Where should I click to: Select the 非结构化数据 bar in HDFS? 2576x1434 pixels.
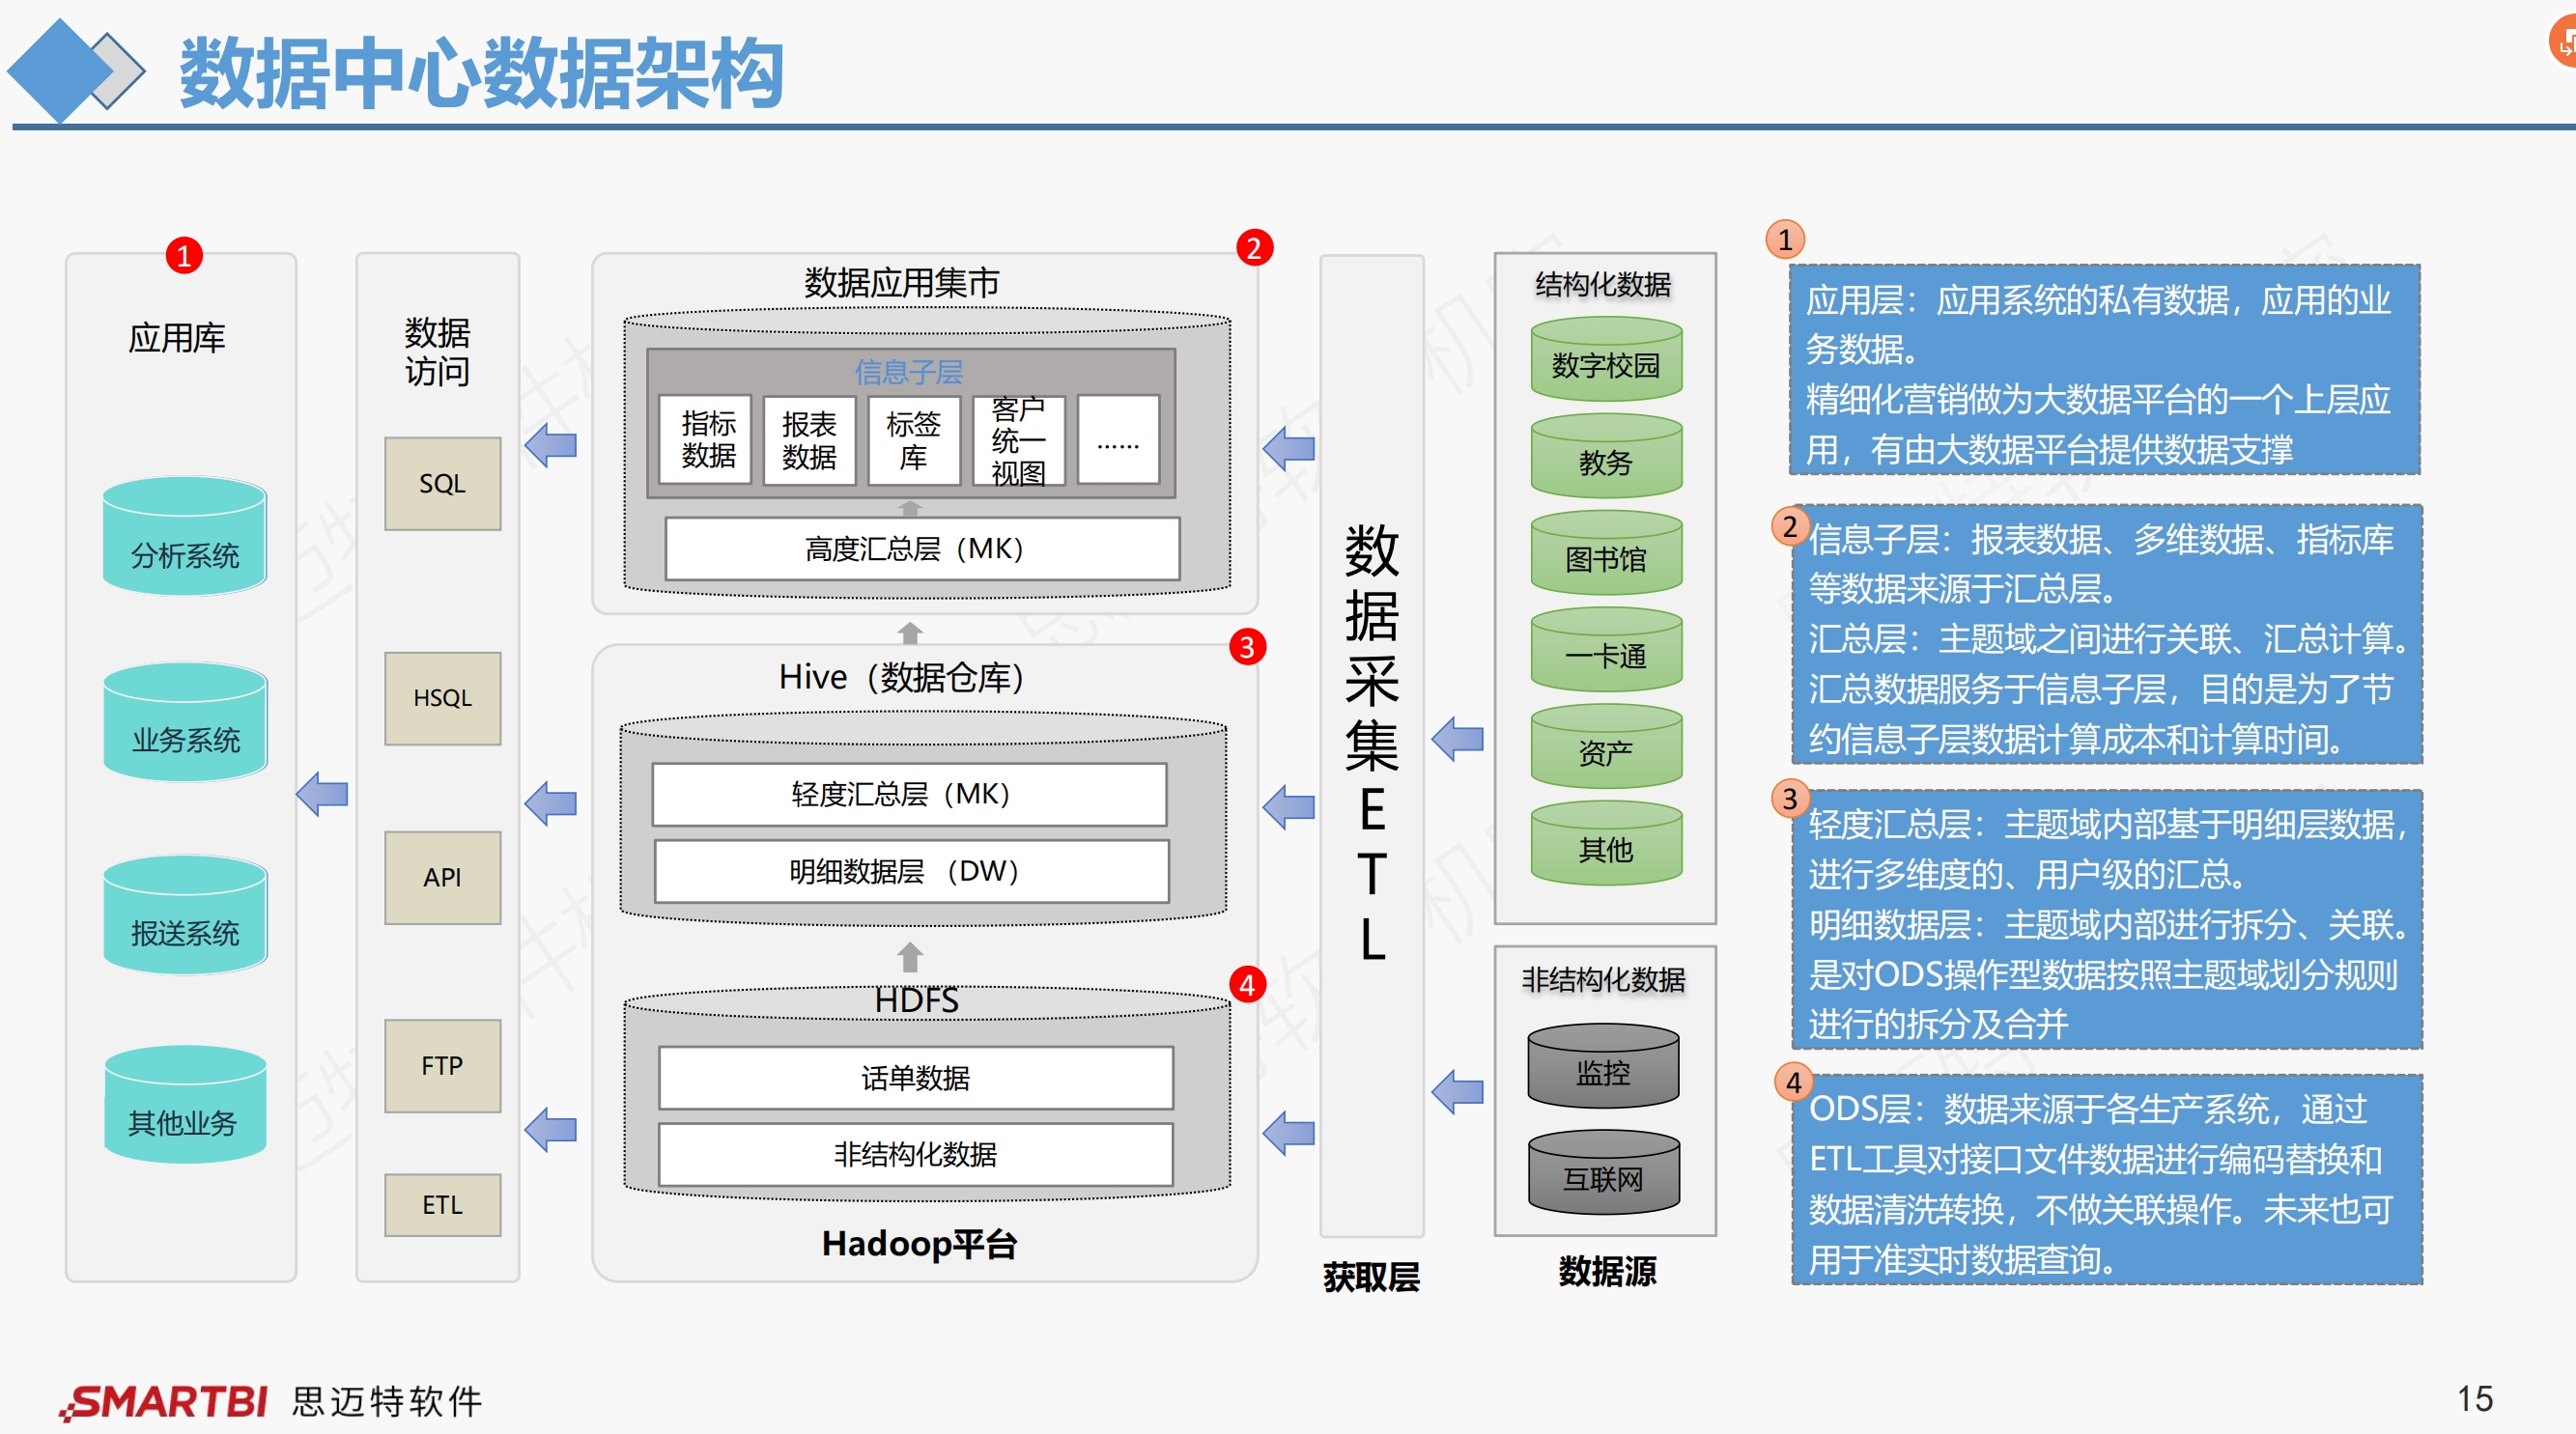(915, 1154)
